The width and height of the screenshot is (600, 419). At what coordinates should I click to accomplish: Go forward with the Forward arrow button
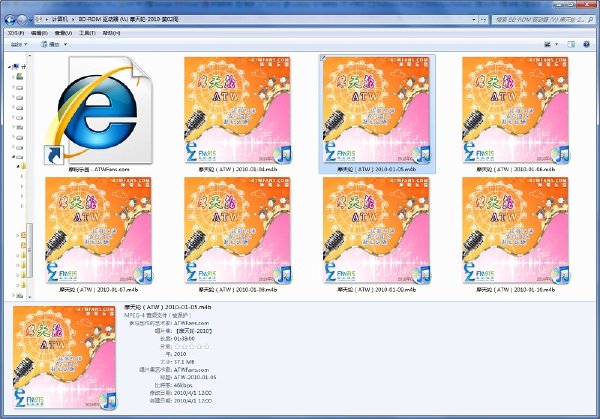tap(22, 19)
